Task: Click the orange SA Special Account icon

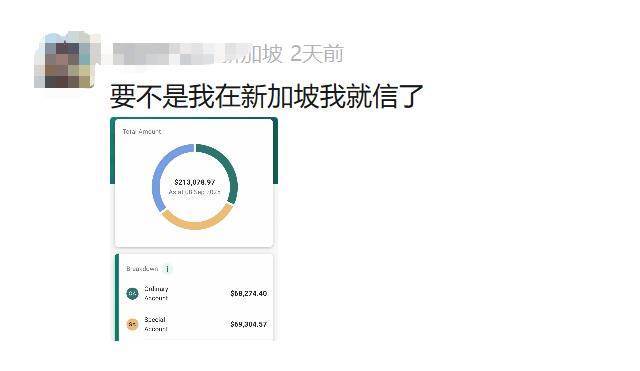Action: coord(132,324)
